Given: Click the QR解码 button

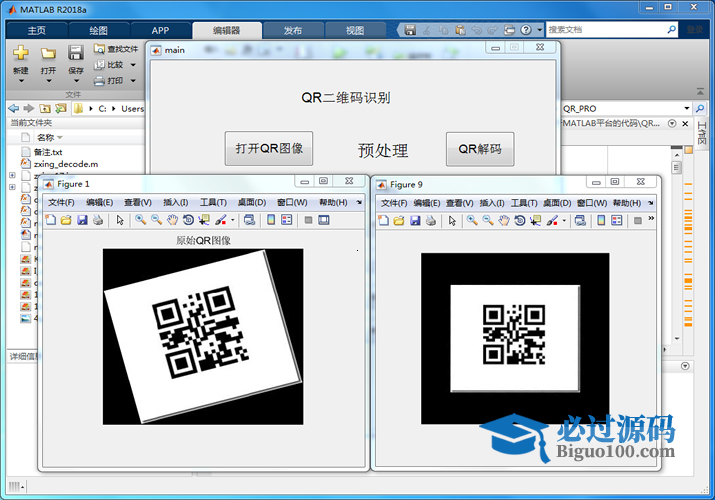Looking at the screenshot, I should (x=480, y=149).
